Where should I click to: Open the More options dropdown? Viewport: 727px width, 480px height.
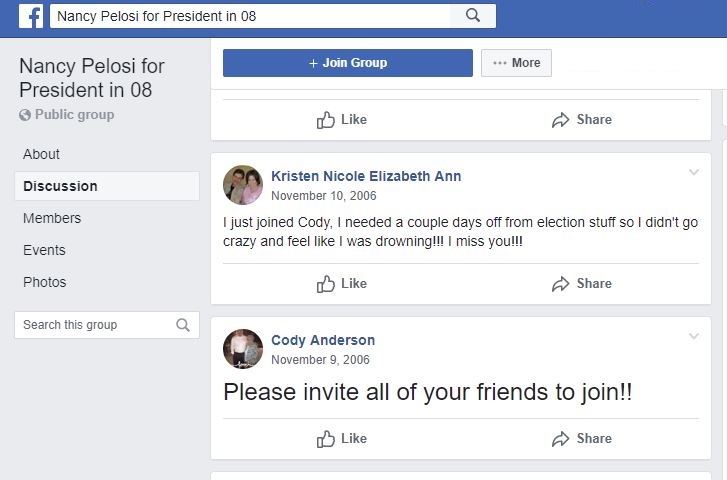516,63
